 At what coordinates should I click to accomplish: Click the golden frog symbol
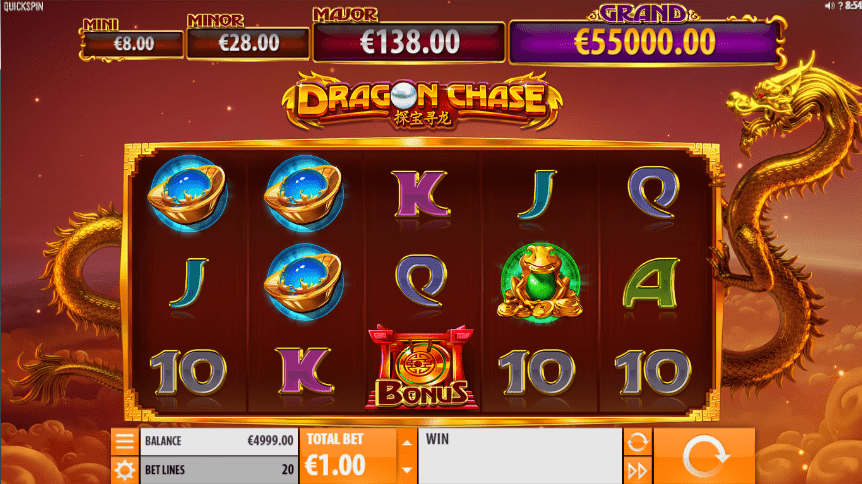tap(540, 282)
